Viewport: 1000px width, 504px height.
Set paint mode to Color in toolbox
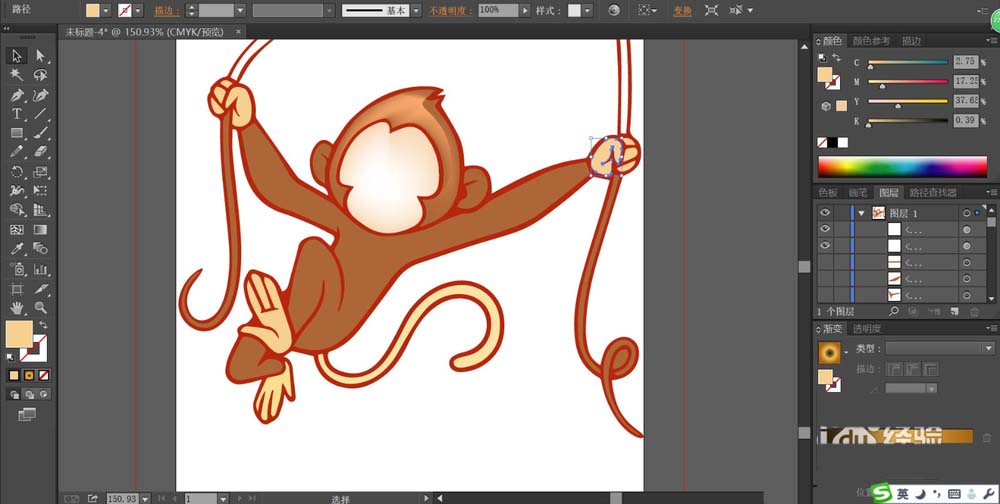(x=14, y=375)
